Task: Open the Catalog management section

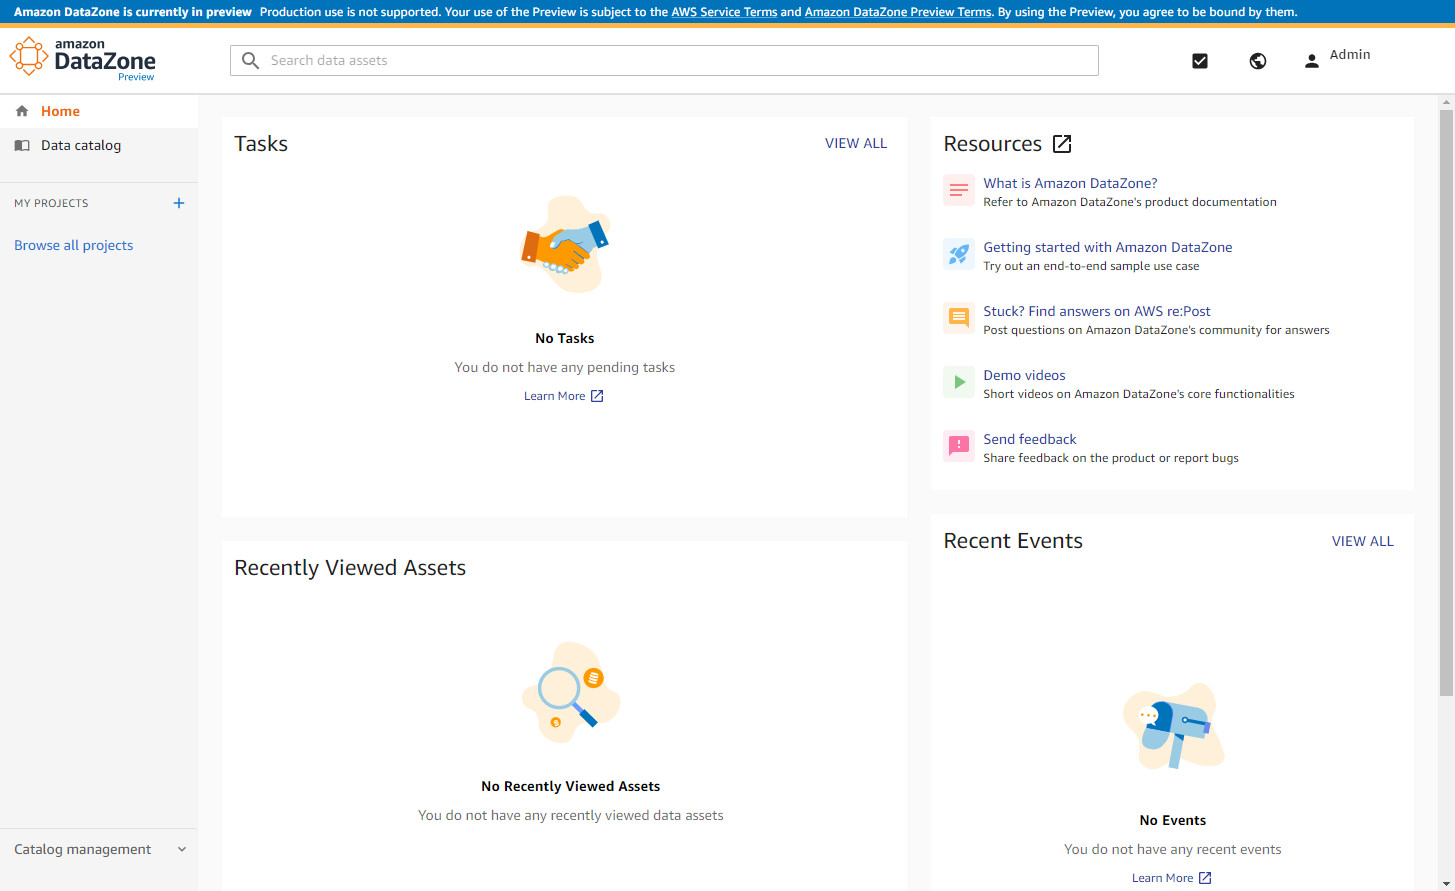Action: click(x=99, y=850)
